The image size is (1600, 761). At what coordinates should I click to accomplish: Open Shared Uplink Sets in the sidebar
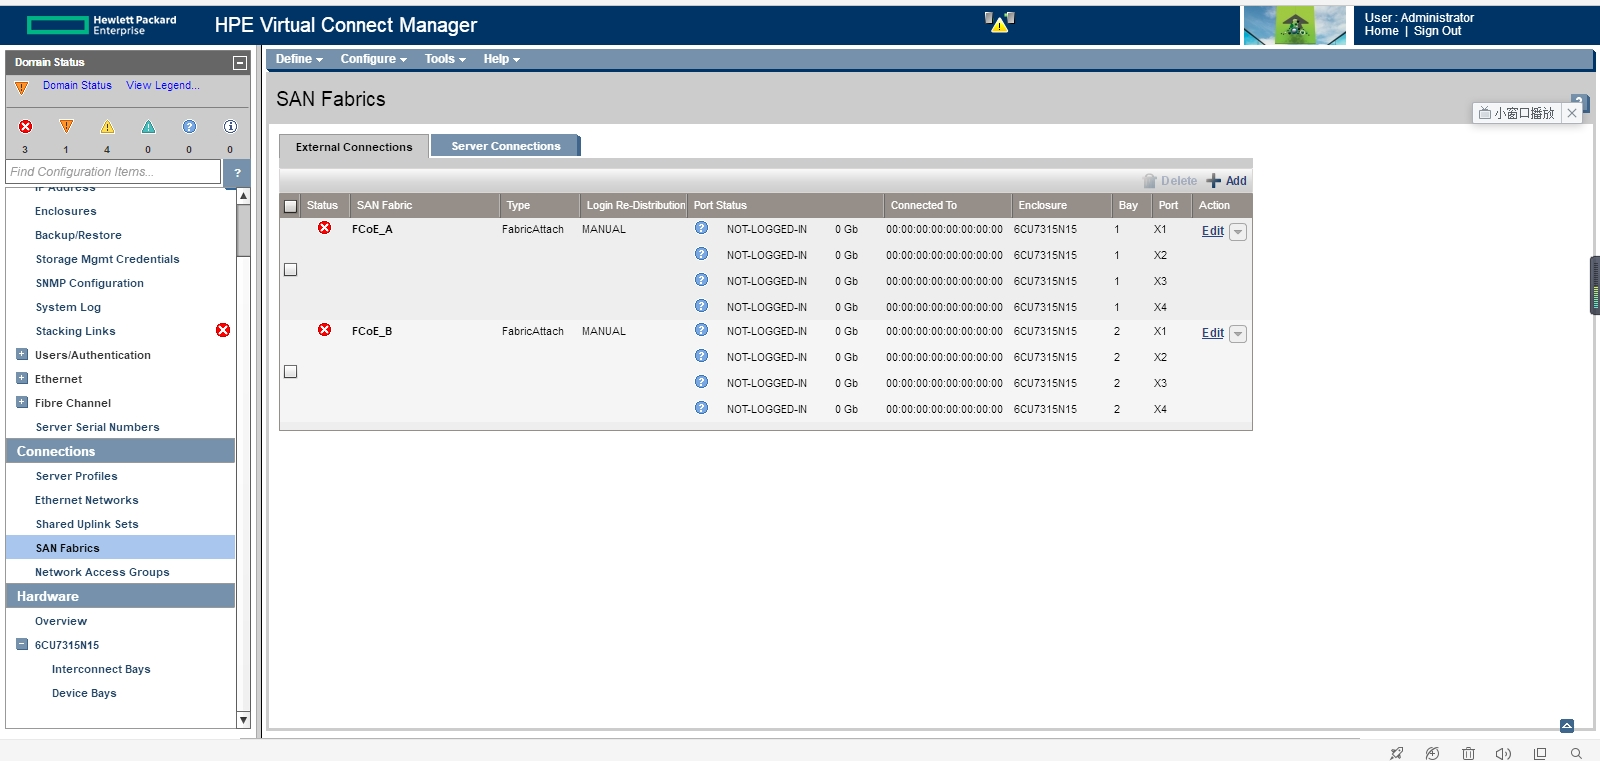coord(87,524)
